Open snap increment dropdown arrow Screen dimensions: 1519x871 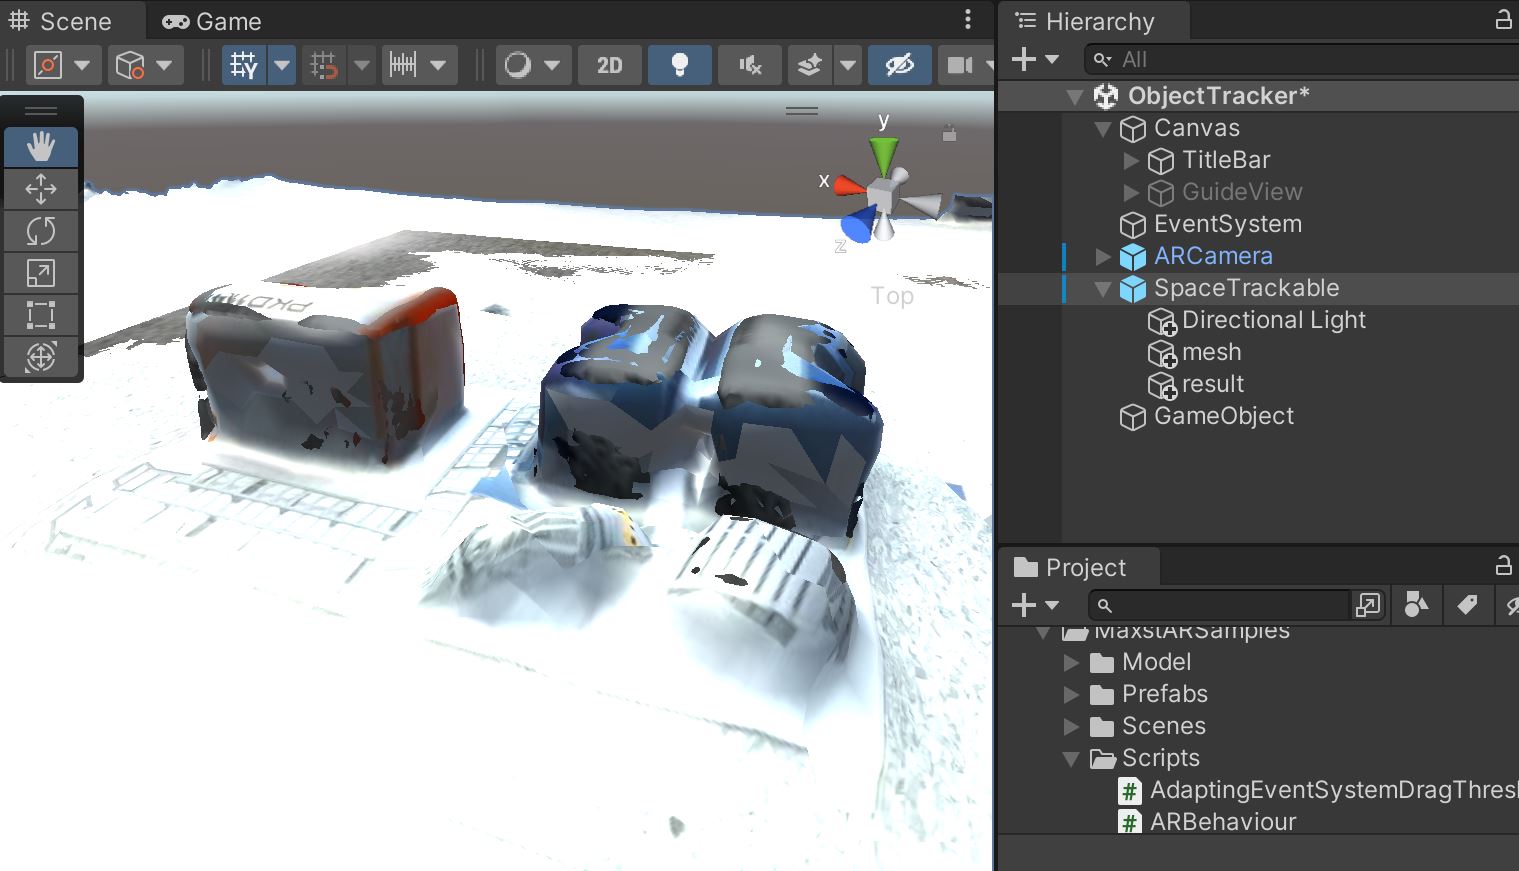[x=438, y=65]
